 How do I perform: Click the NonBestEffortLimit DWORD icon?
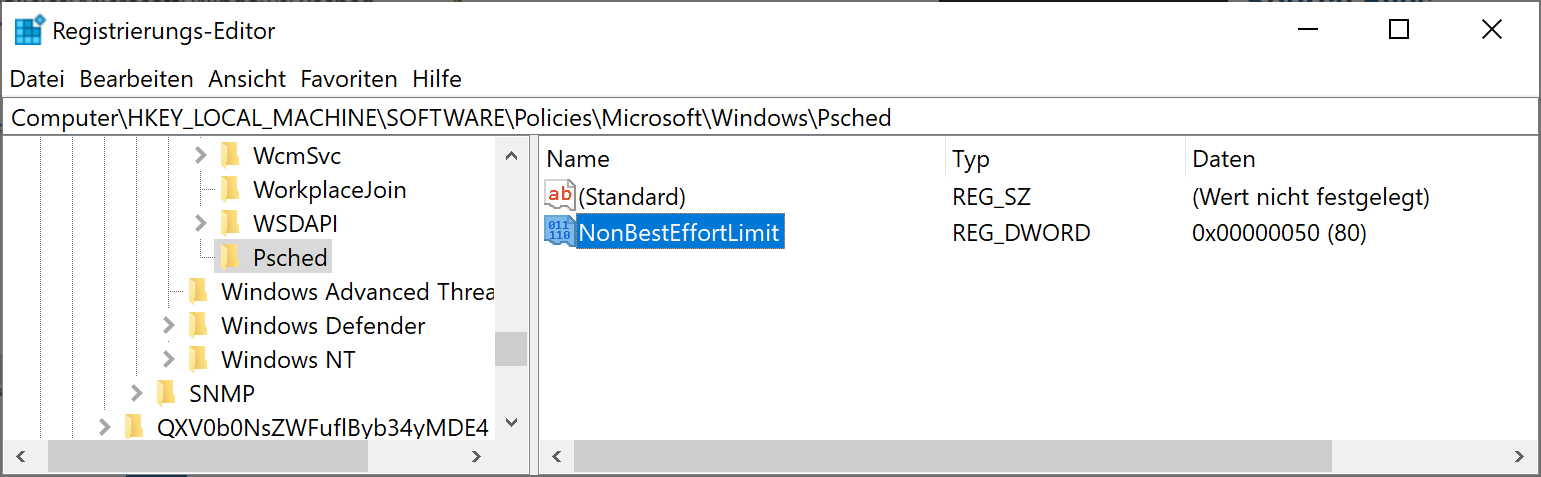point(560,233)
